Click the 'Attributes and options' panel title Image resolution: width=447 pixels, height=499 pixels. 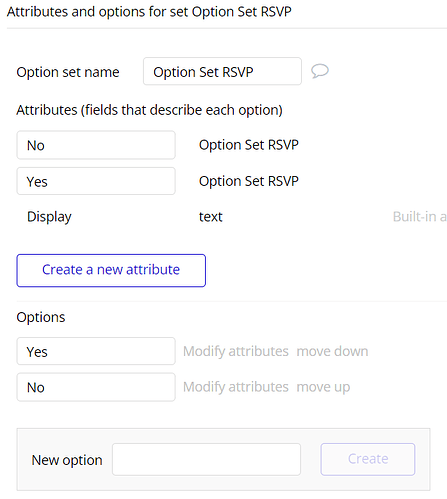[149, 12]
